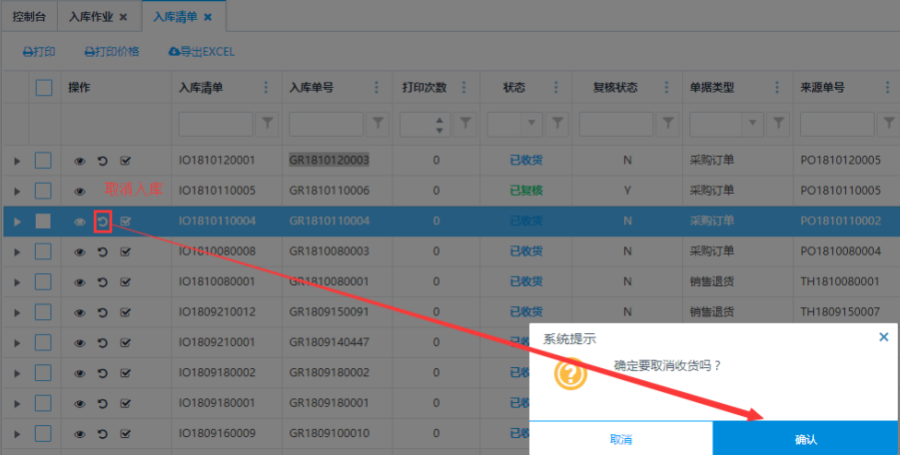Click the undo icon for IO1810110004 row
900x455 pixels.
(102, 221)
